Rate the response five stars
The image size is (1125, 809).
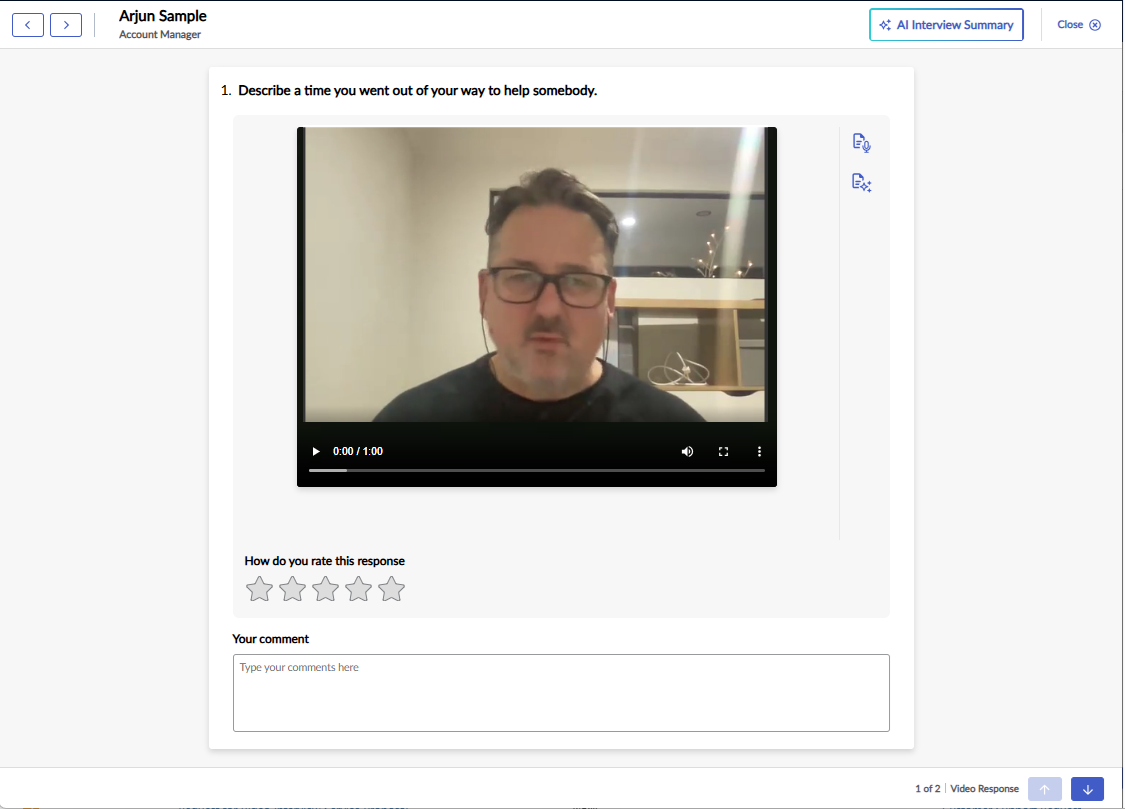(x=392, y=590)
